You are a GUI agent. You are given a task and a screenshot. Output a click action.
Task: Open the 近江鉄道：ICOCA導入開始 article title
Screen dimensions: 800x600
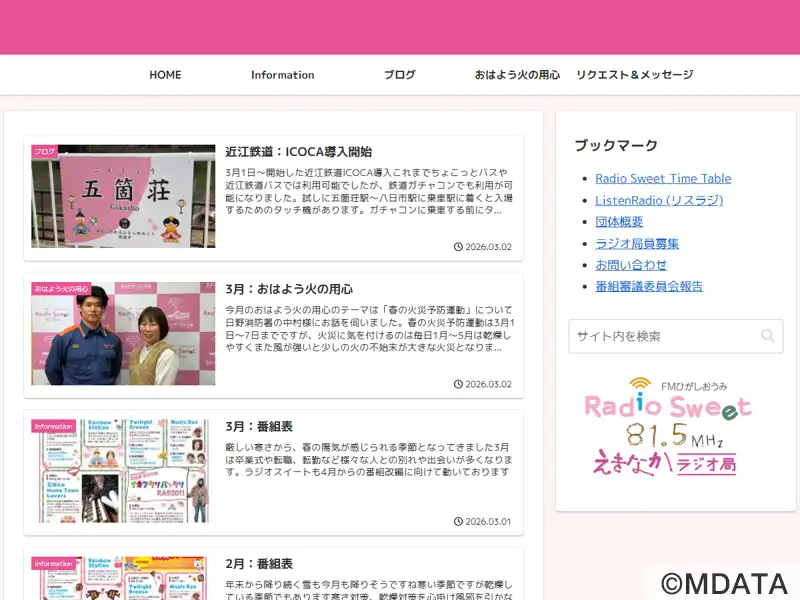click(x=298, y=152)
